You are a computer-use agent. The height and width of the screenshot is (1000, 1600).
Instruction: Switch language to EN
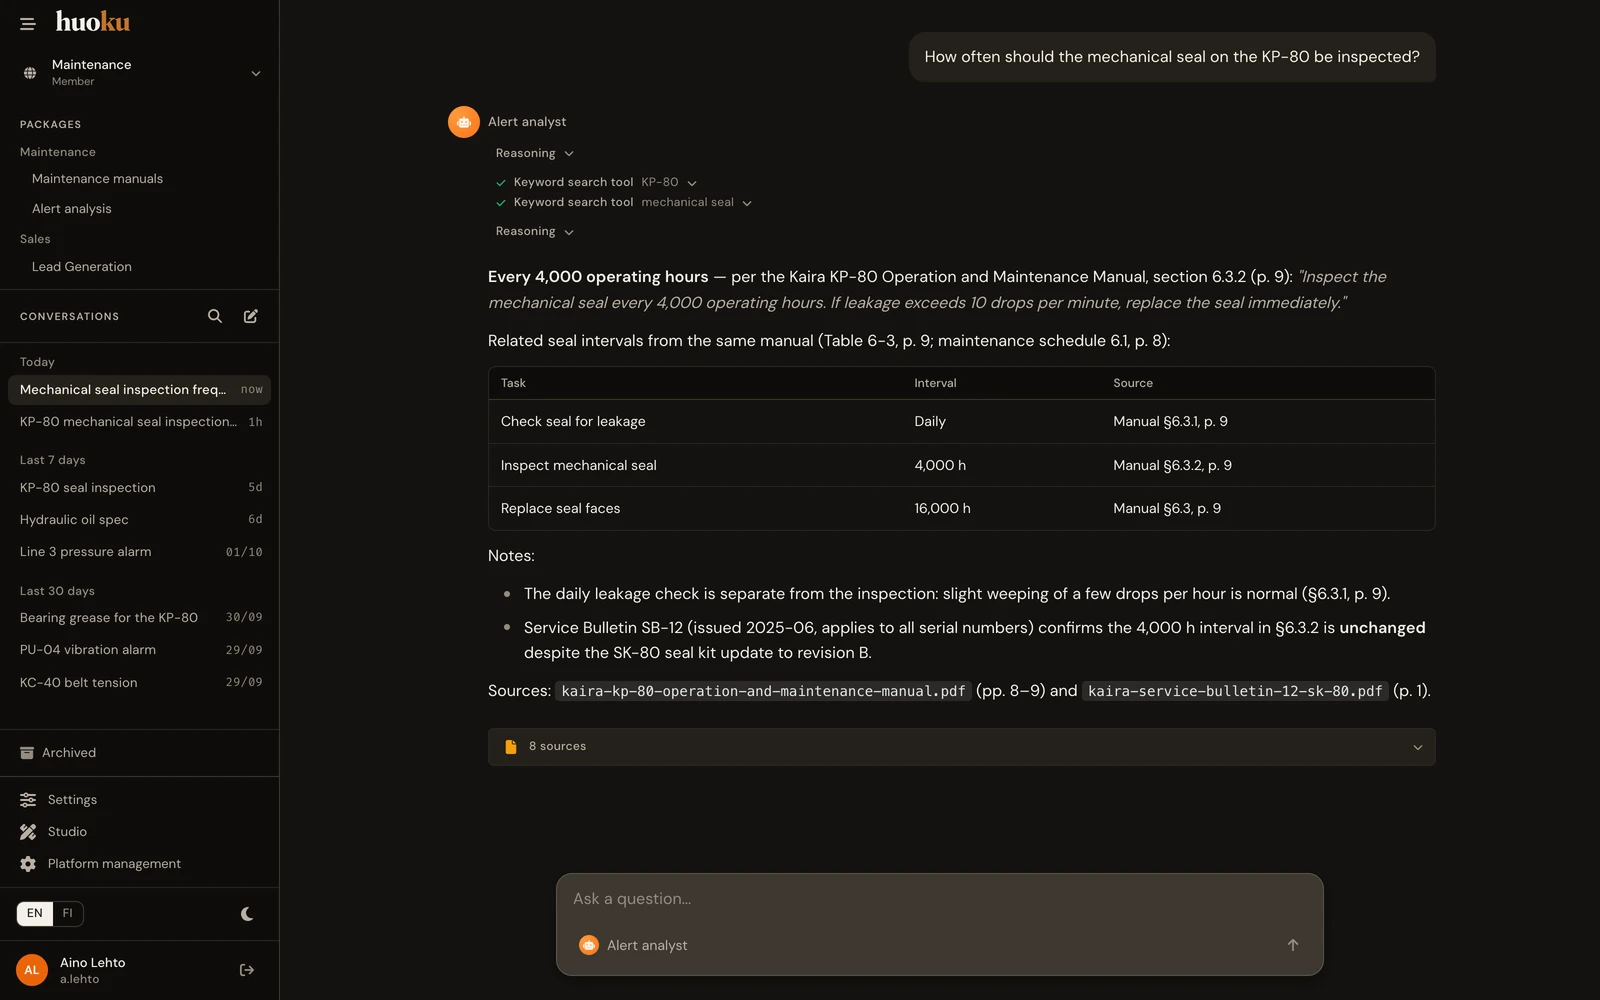click(35, 914)
